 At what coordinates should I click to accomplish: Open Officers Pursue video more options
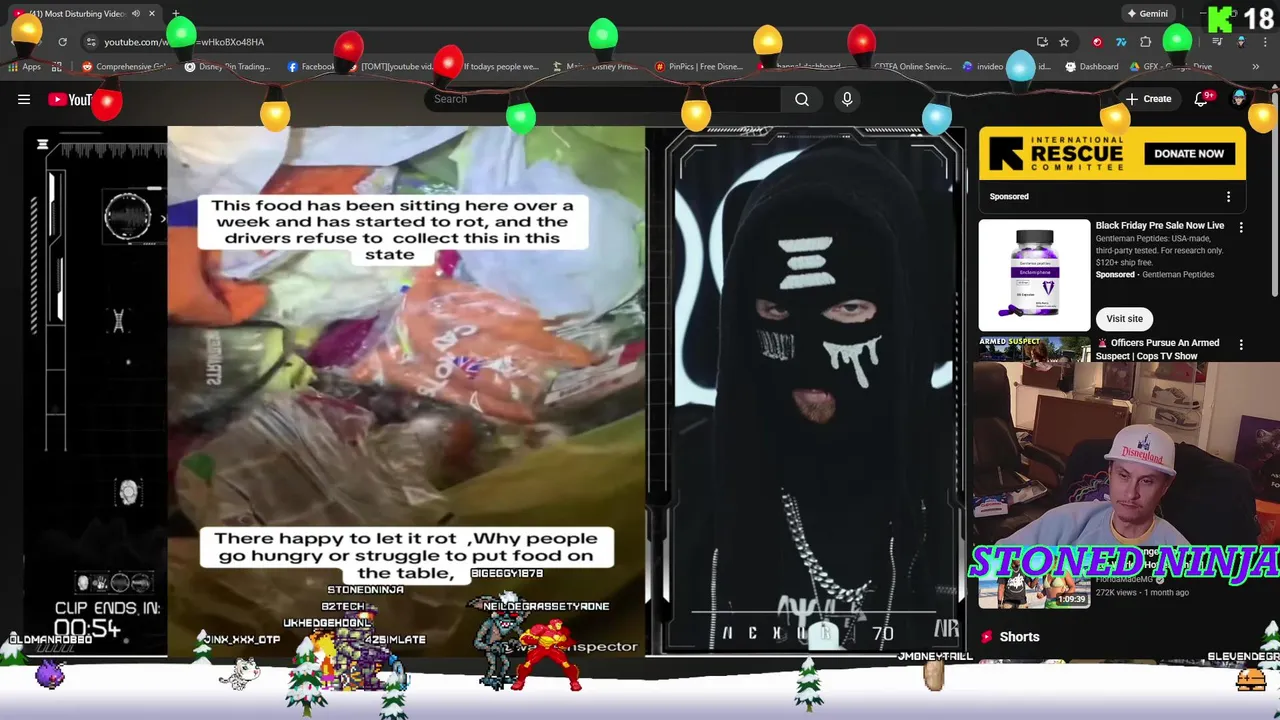pos(1241,345)
